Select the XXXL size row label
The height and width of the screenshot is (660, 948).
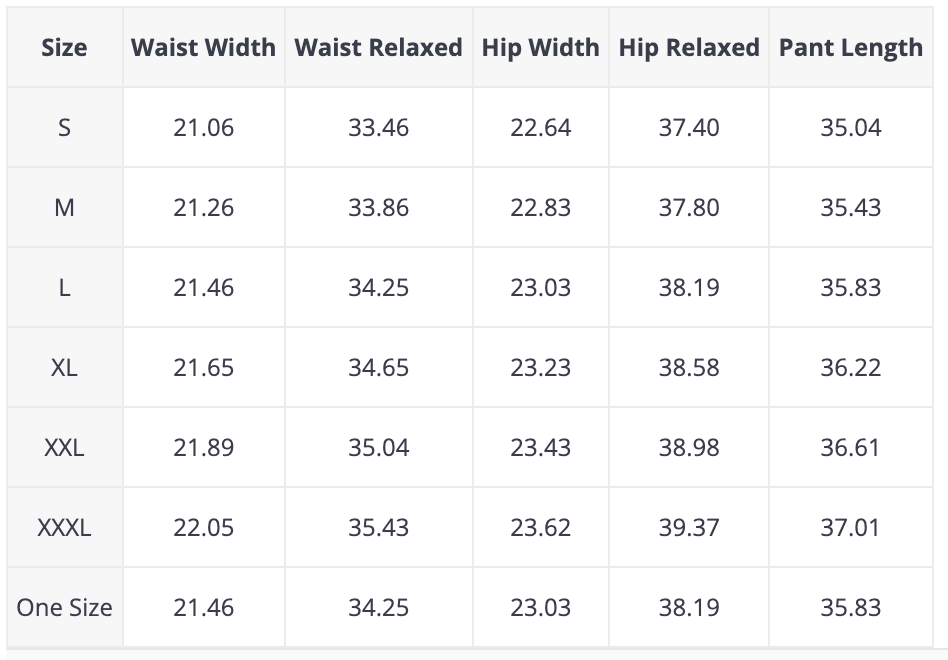pos(64,527)
